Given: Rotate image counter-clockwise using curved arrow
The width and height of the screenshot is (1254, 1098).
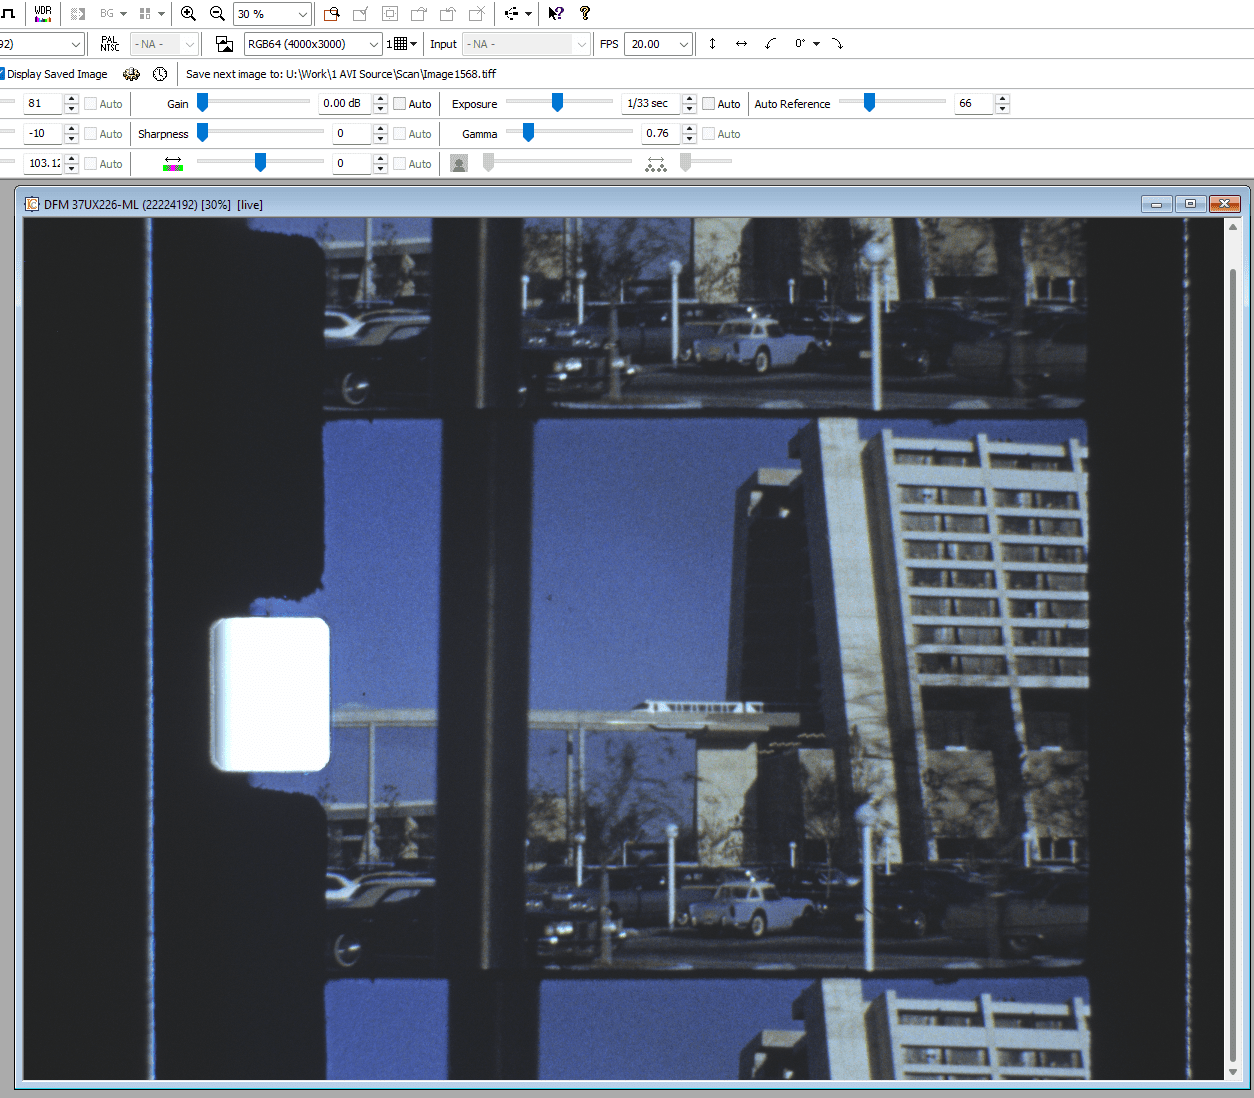Looking at the screenshot, I should (770, 44).
